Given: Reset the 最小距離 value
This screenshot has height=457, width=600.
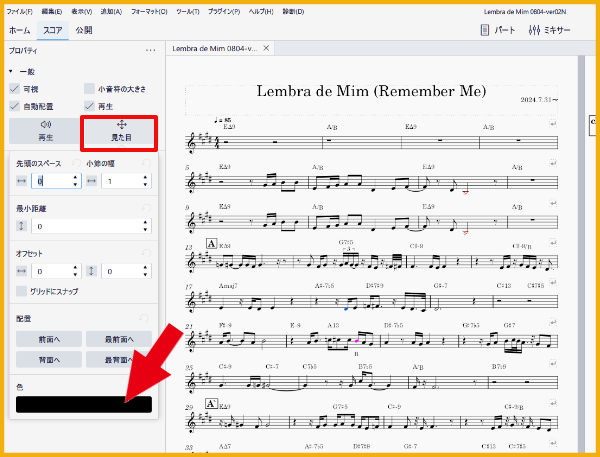Looking at the screenshot, I should 146,208.
